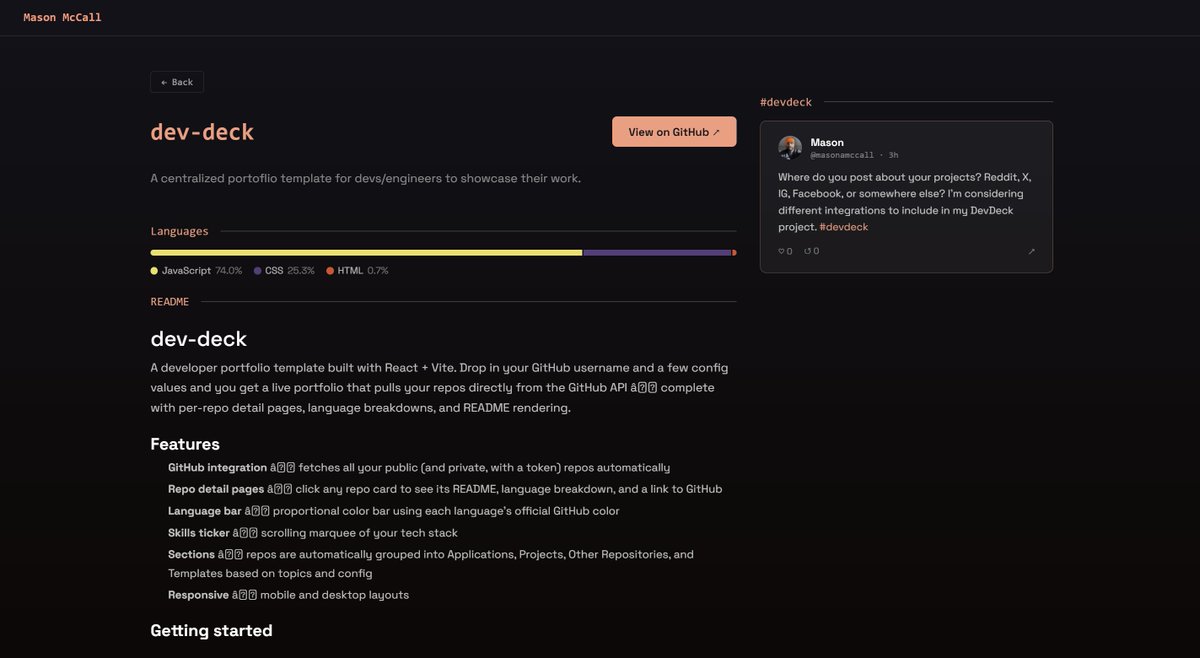
Task: Click the dev-deck README heading
Action: (198, 339)
